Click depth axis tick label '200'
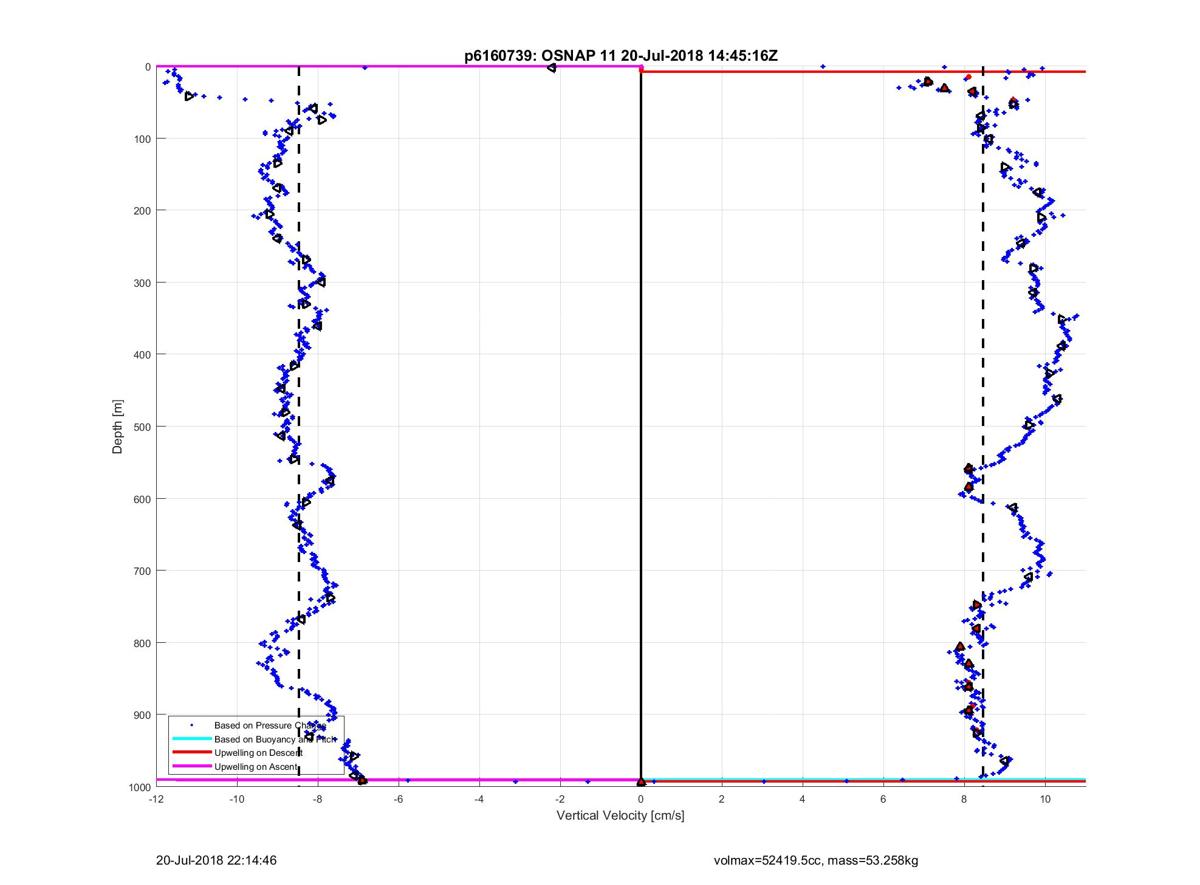The width and height of the screenshot is (1200, 885). click(141, 211)
